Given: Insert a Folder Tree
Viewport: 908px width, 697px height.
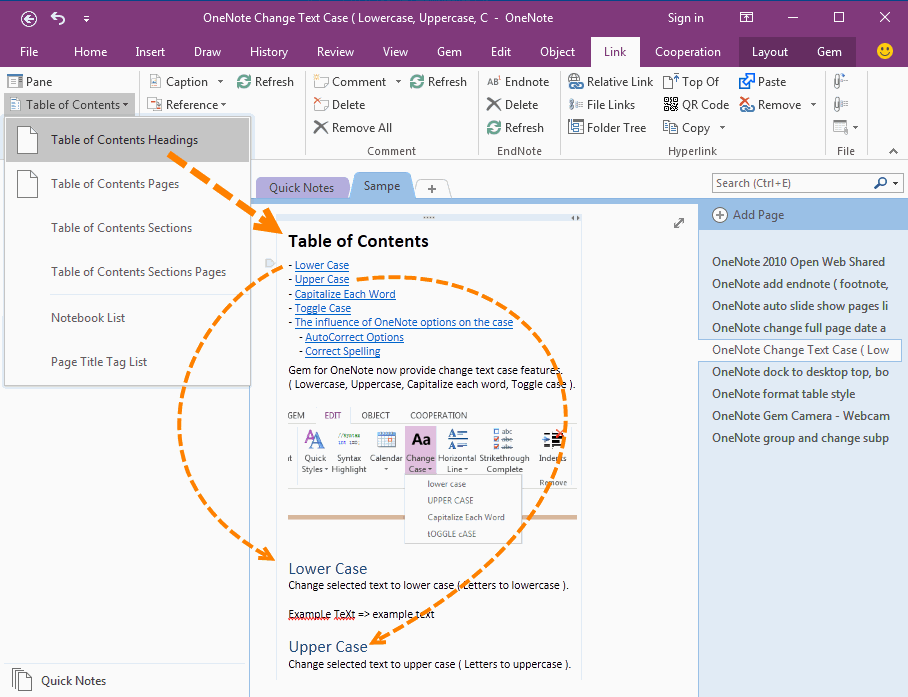Looking at the screenshot, I should coord(607,127).
